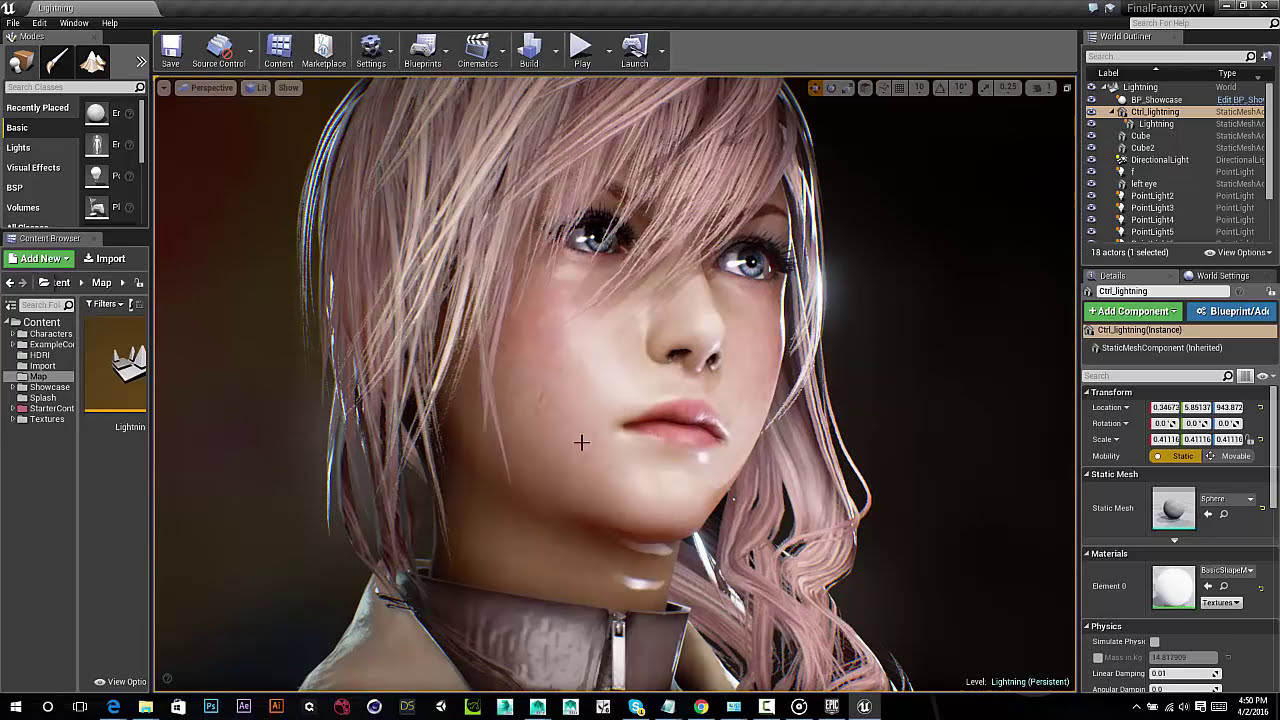Select the translate gizmo tool in viewport
1280x720 pixels.
pos(815,88)
